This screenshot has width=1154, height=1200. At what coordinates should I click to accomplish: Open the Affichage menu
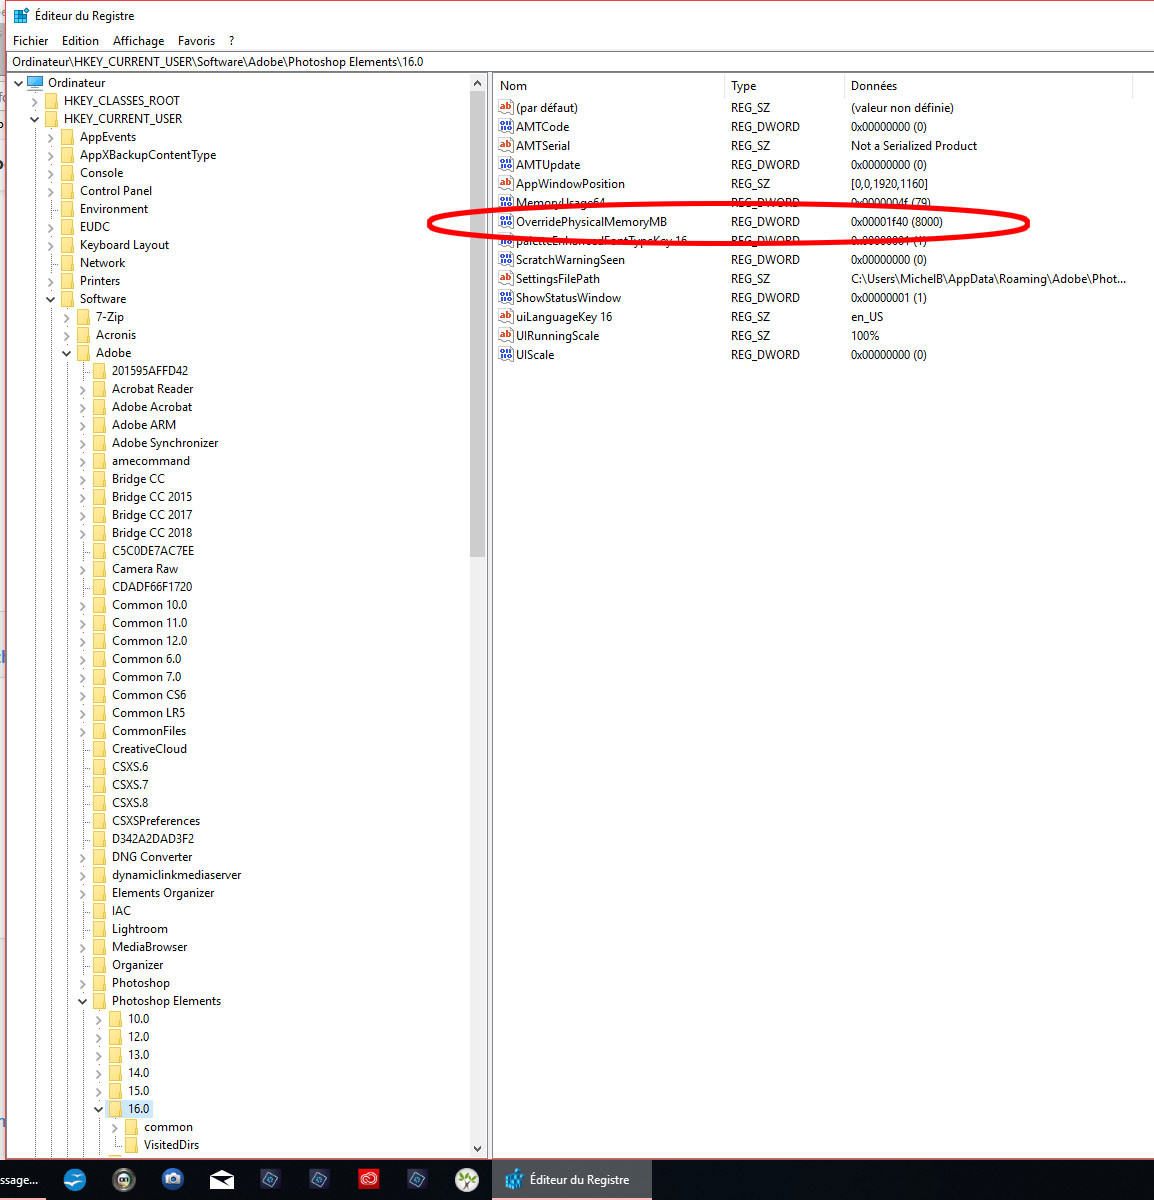138,40
